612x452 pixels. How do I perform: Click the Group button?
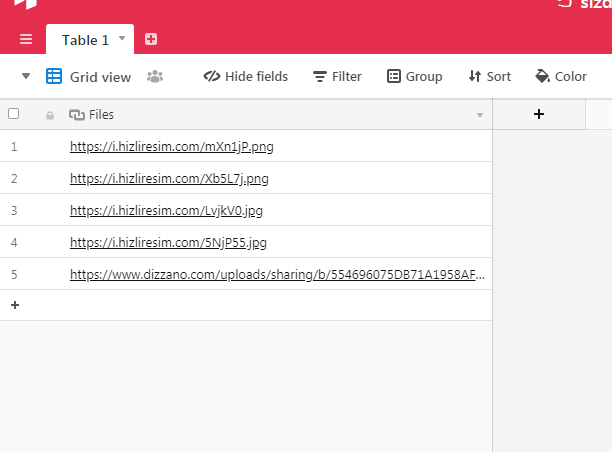414,76
